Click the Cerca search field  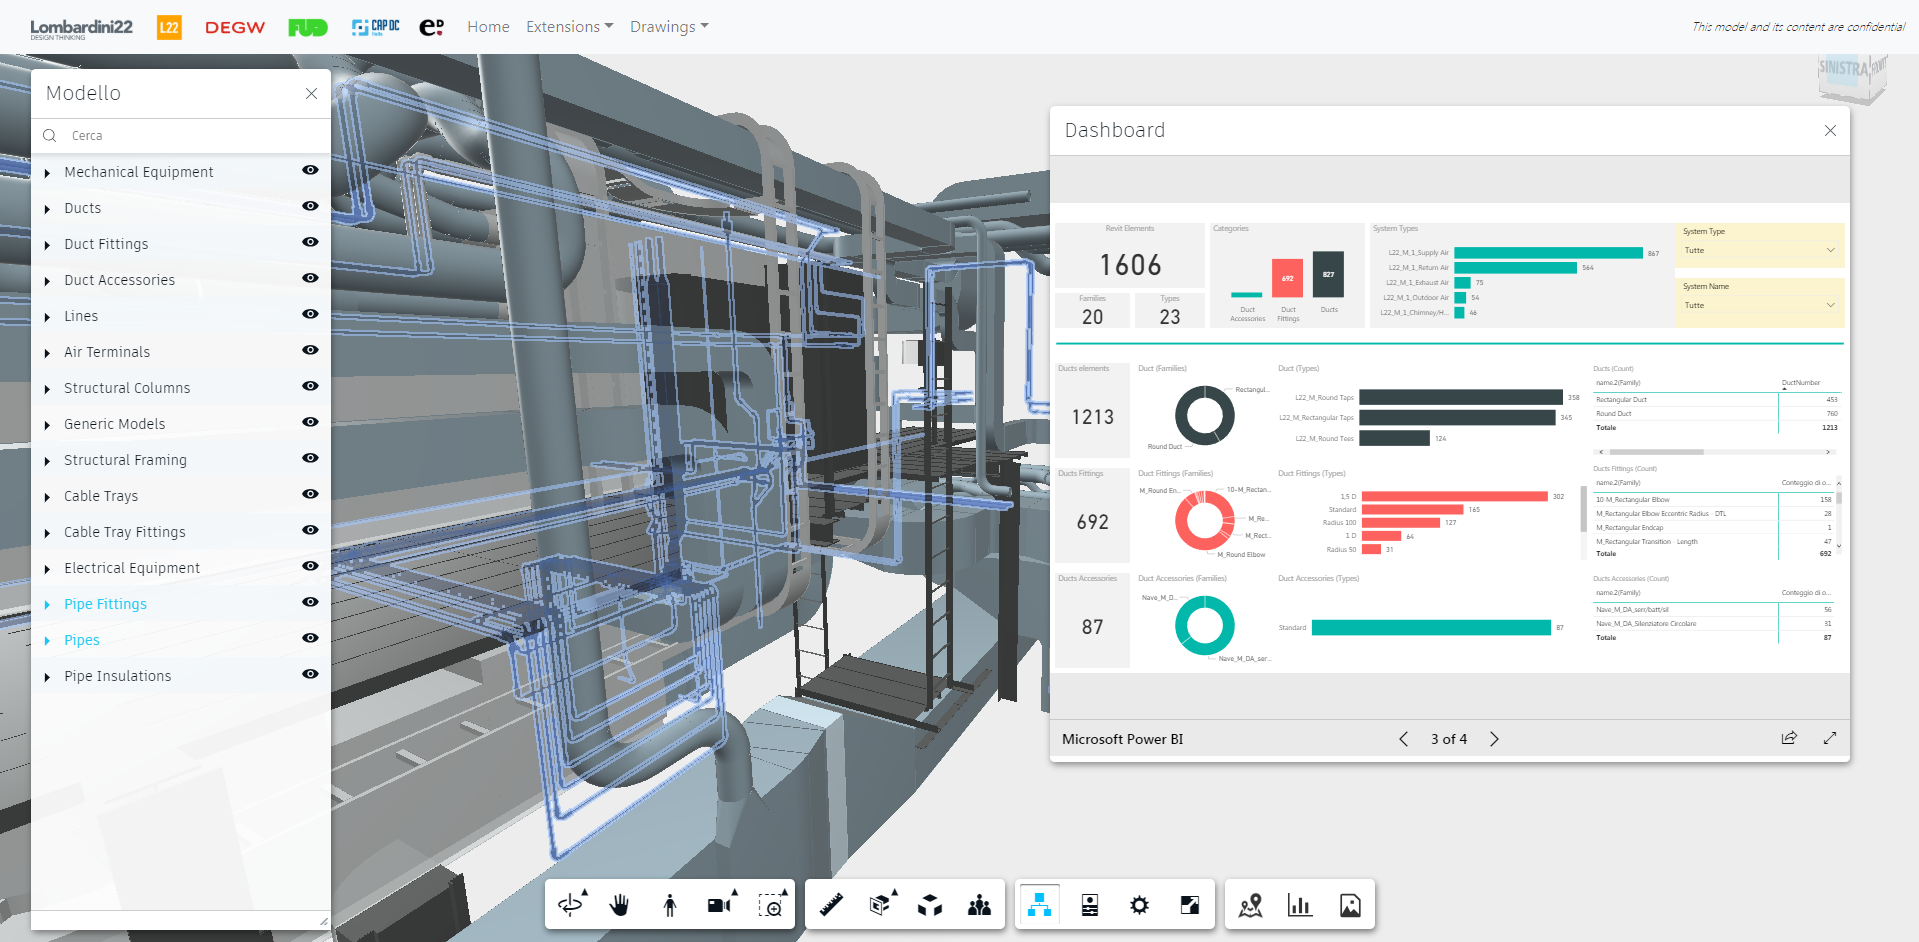pos(190,136)
